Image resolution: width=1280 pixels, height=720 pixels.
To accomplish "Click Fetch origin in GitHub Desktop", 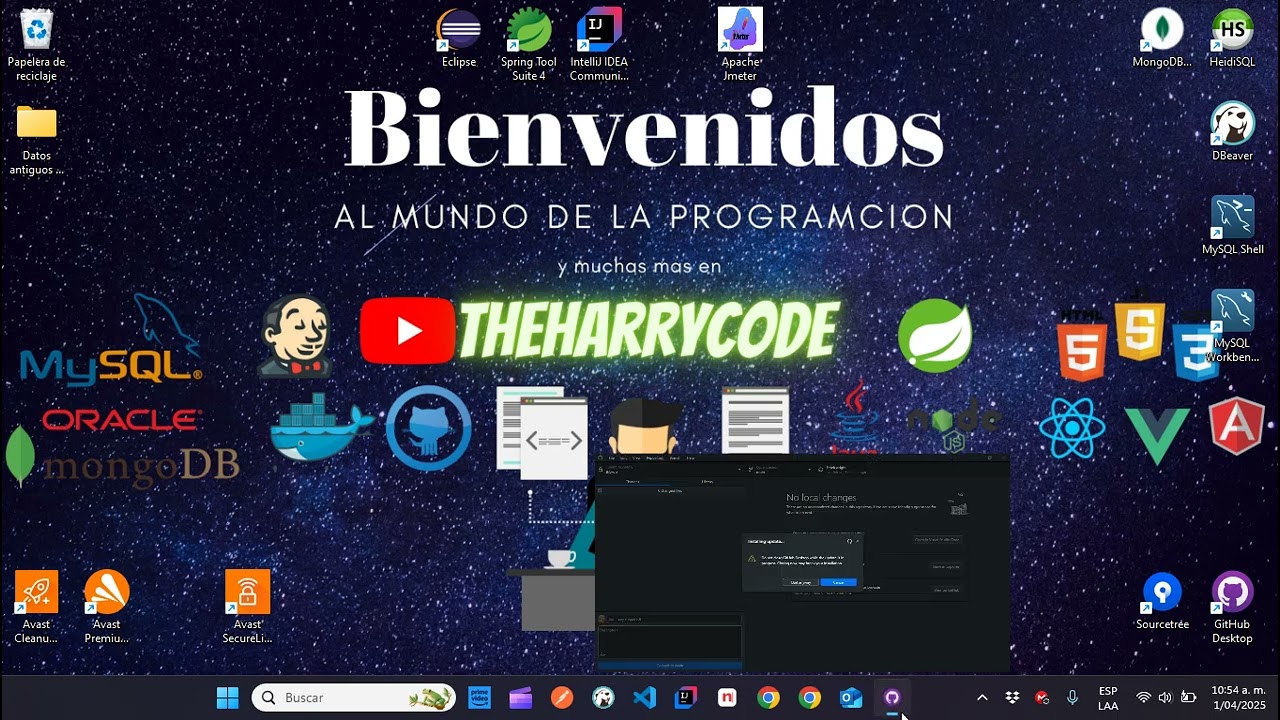I will tap(847, 470).
